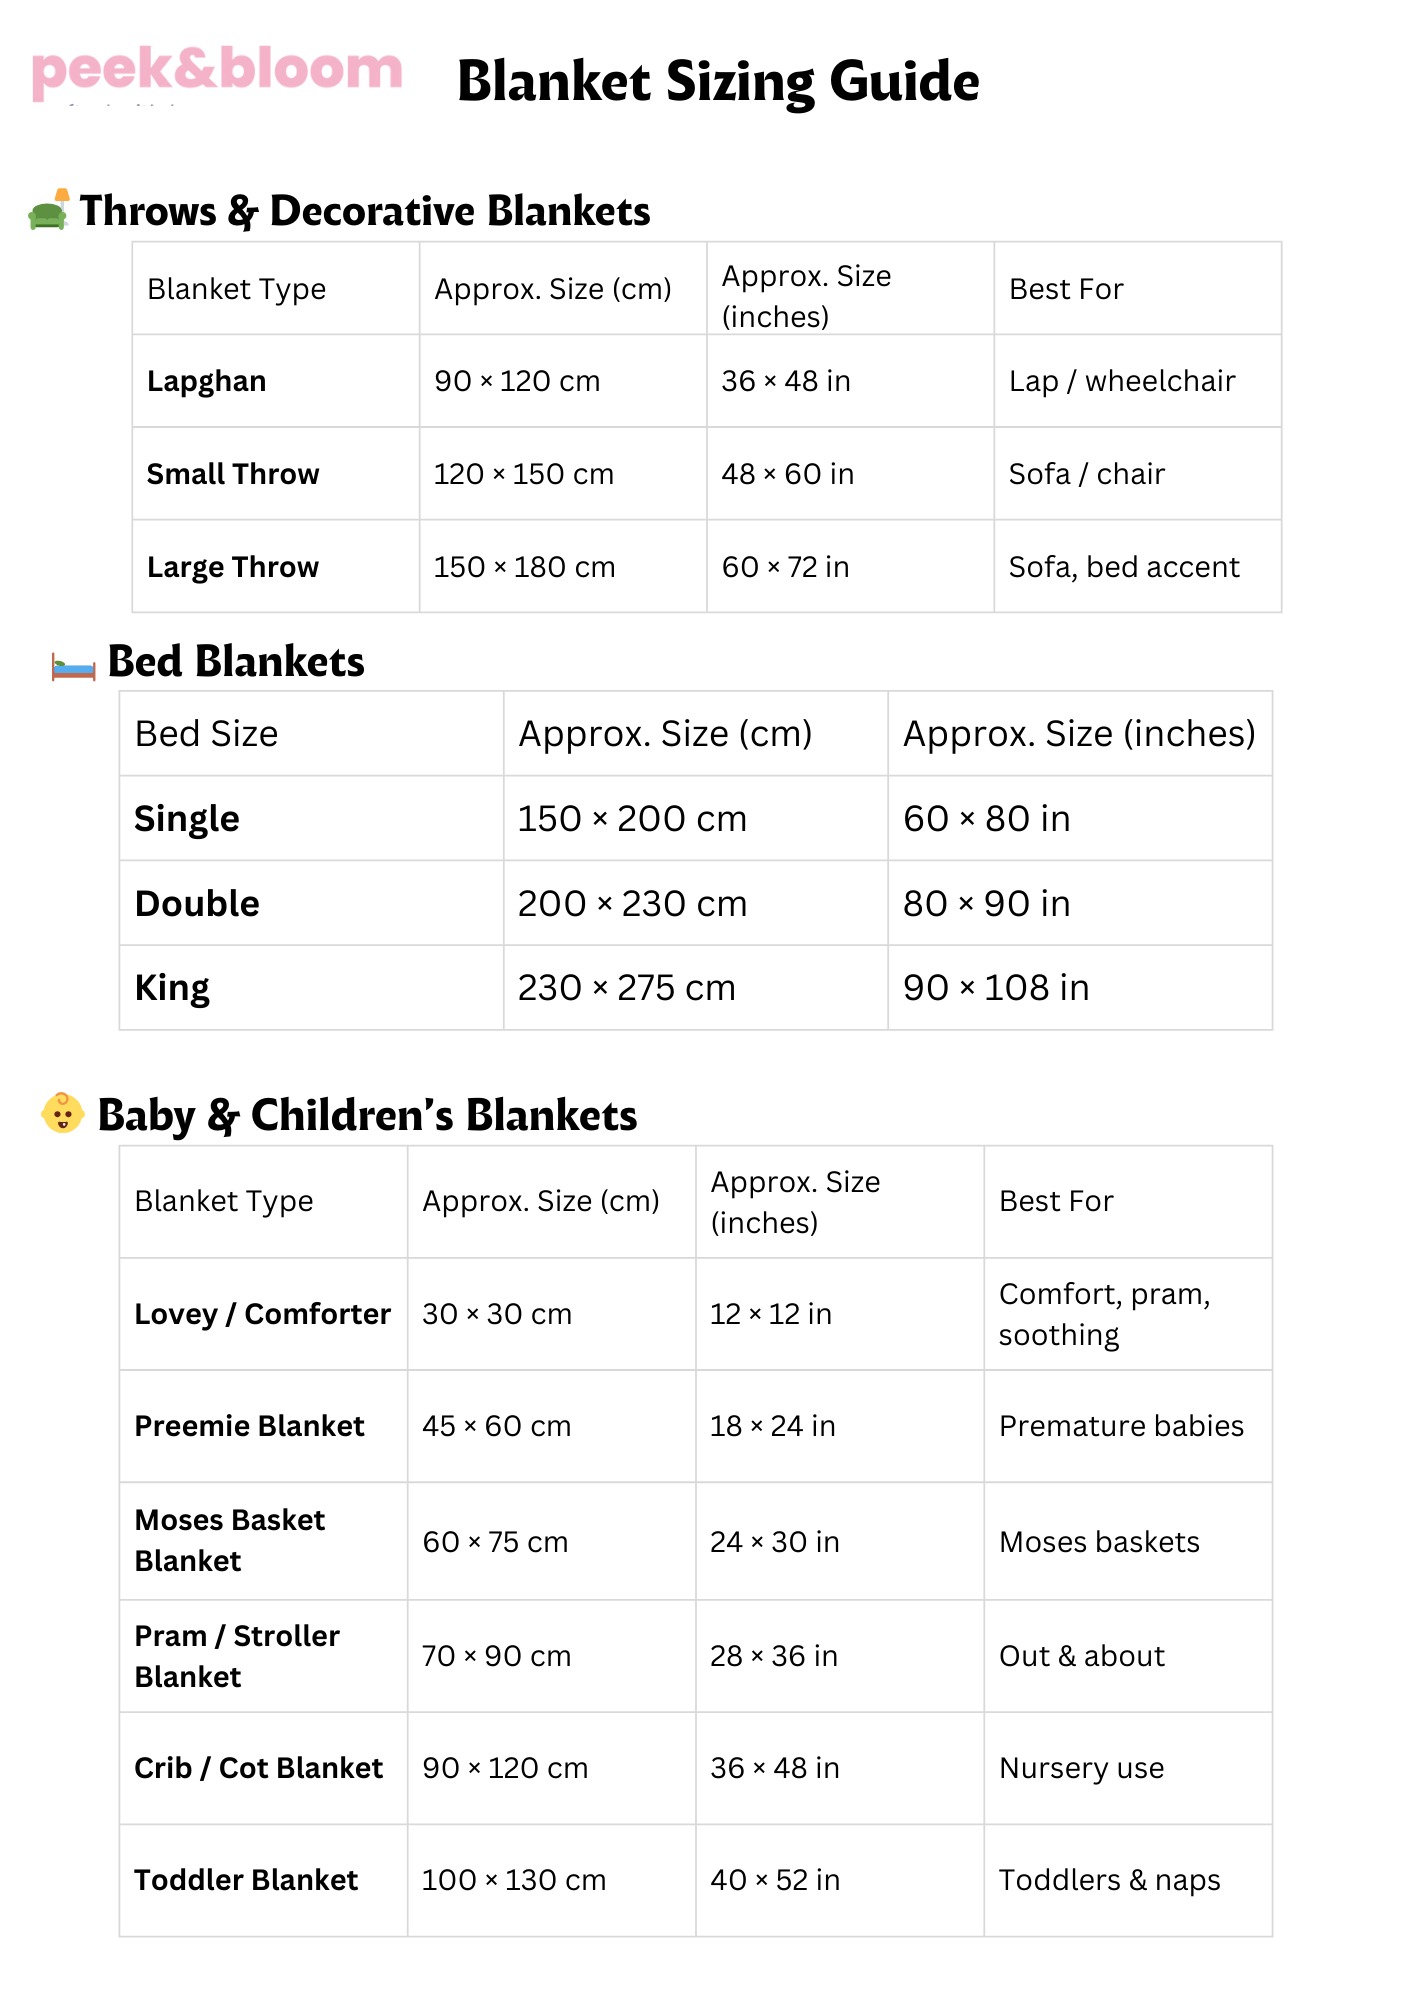Click the peek&bloom logo

click(x=217, y=72)
